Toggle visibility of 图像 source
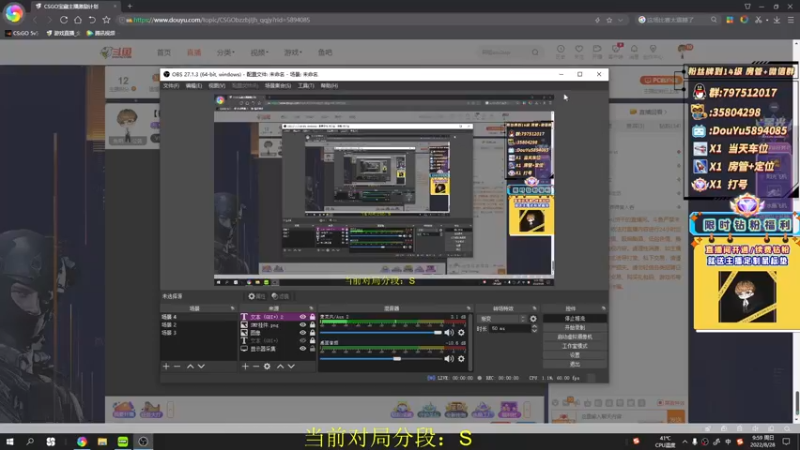The height and width of the screenshot is (450, 800). tap(303, 333)
